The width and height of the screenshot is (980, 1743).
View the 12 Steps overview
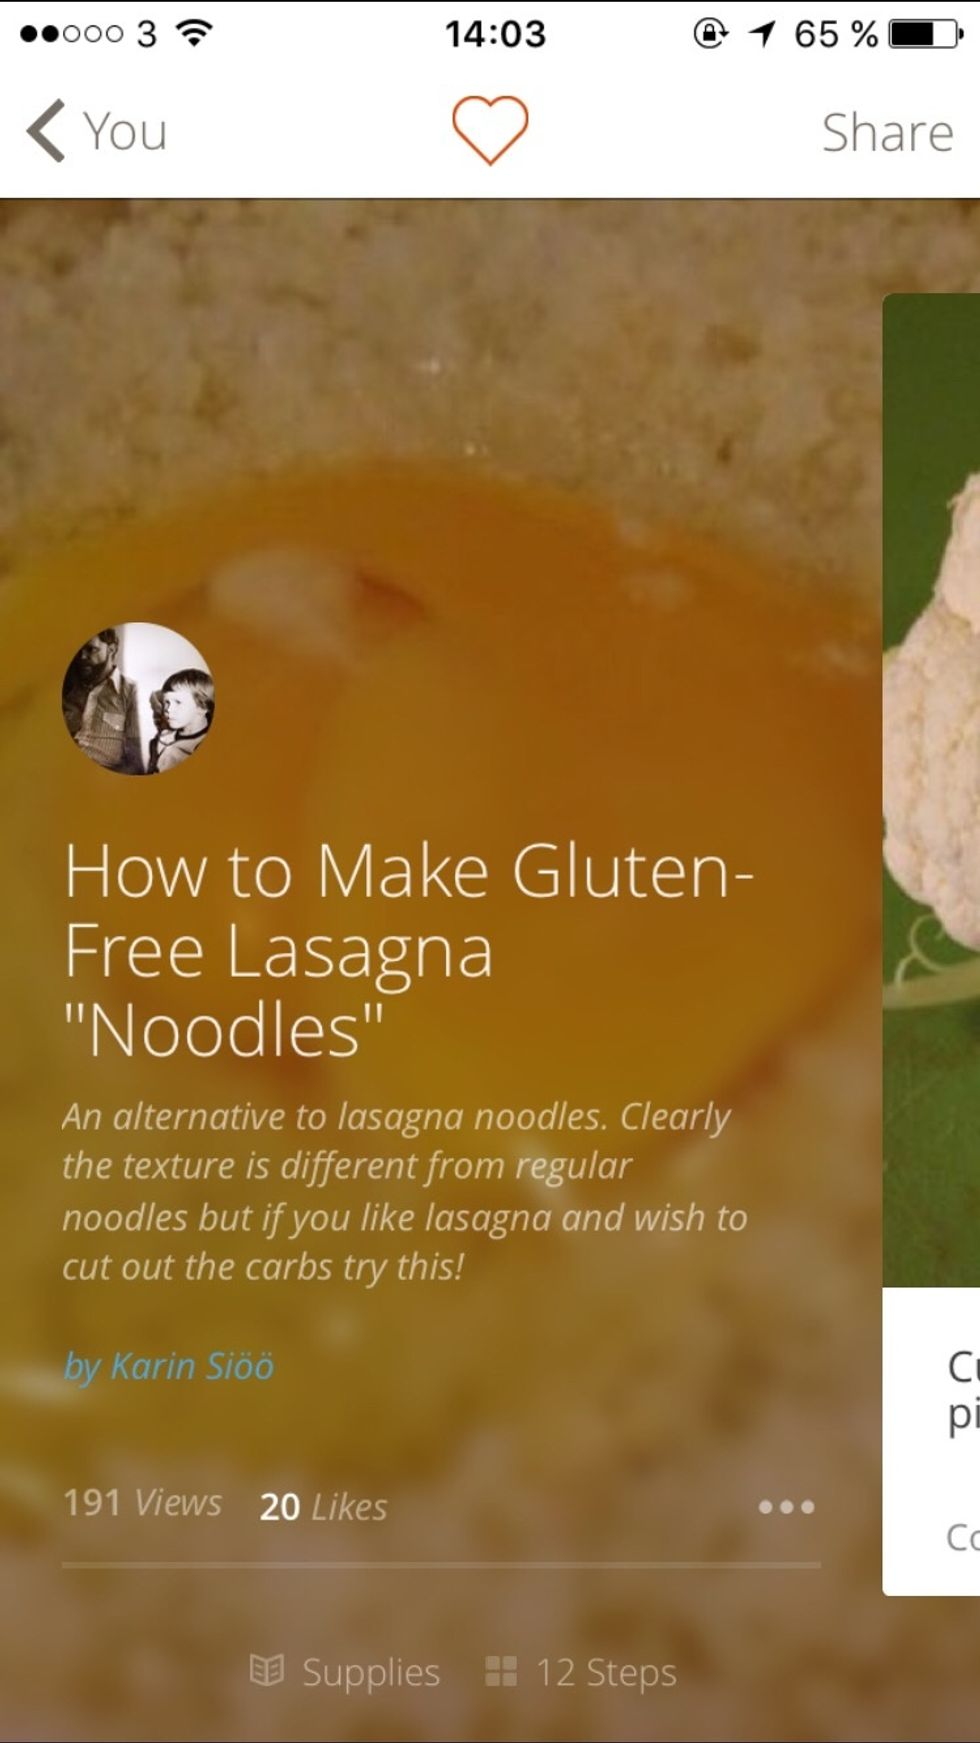click(606, 1672)
